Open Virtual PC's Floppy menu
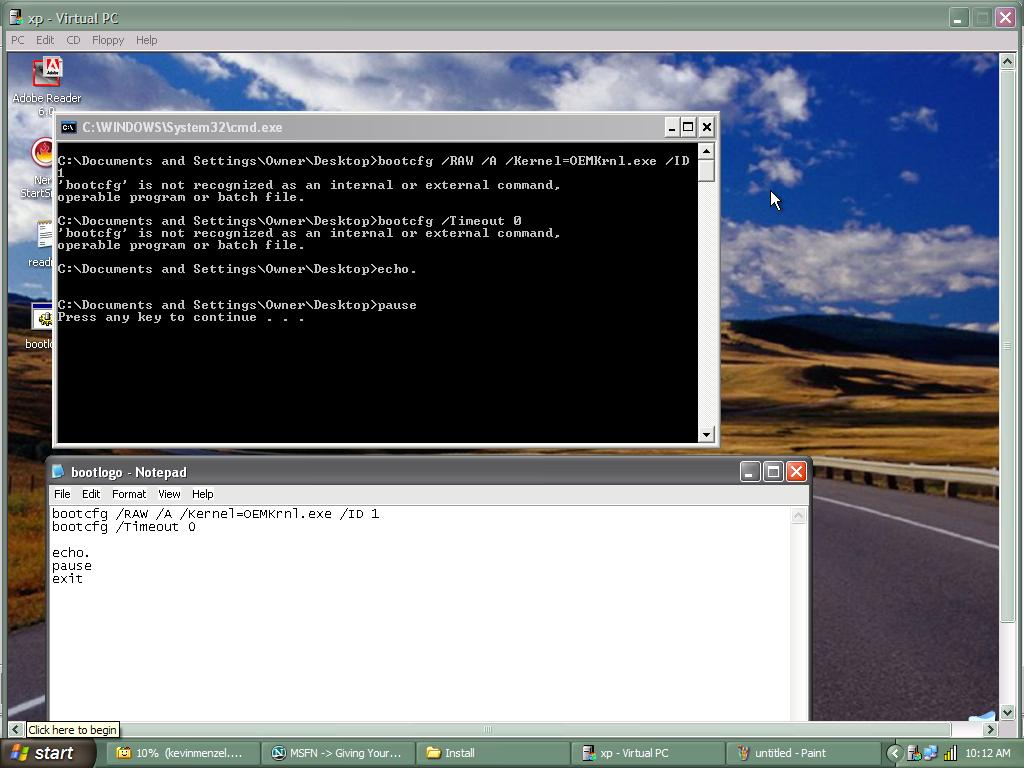 click(x=108, y=40)
